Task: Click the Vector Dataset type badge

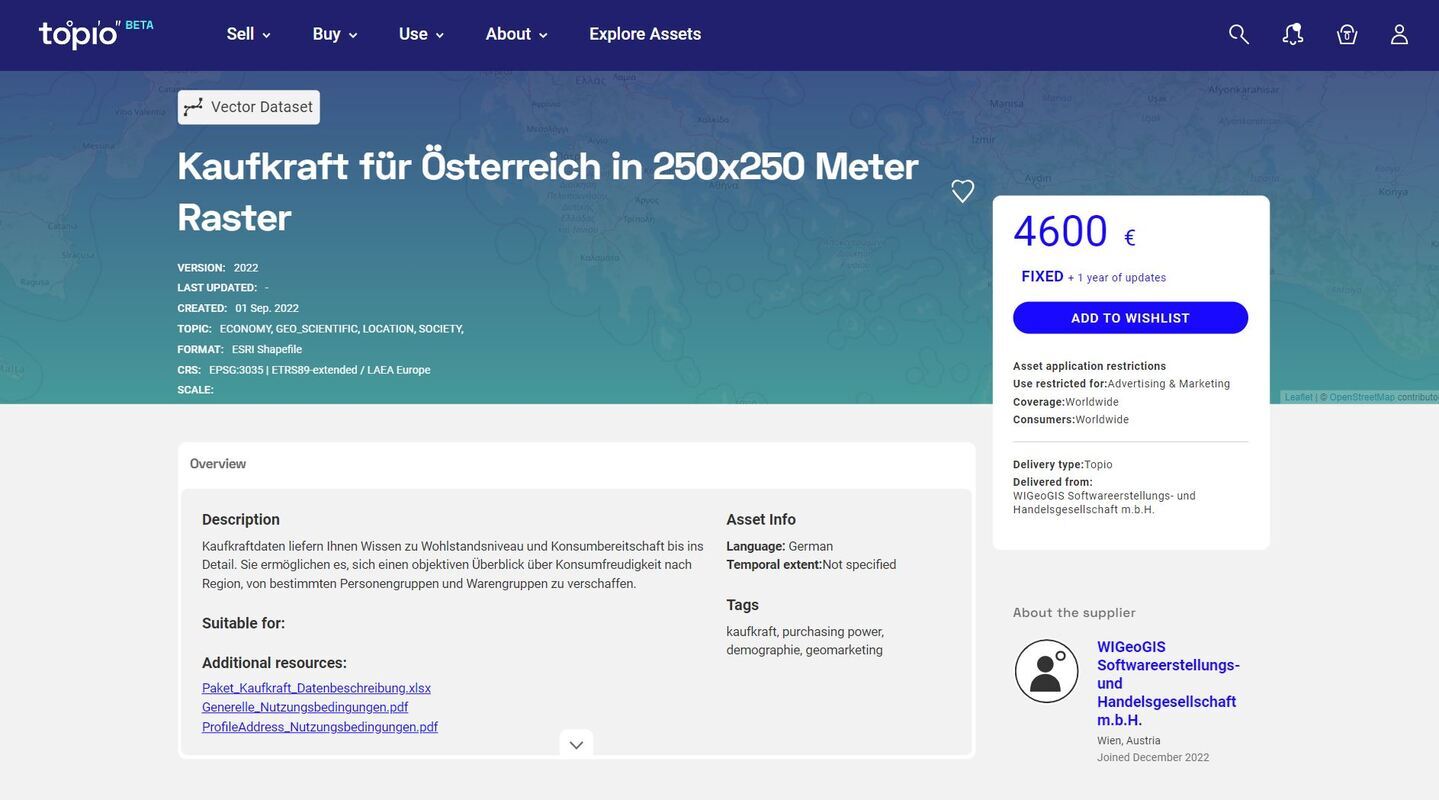Action: [x=249, y=107]
